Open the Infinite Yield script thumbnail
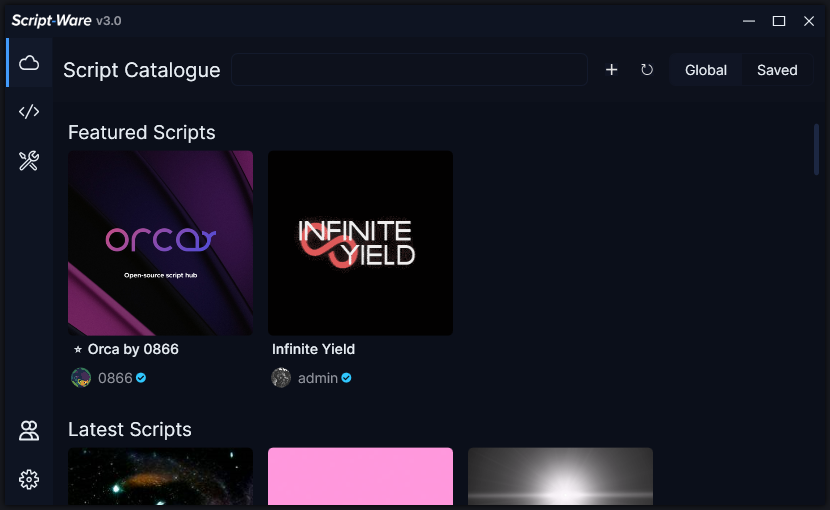Viewport: 830px width, 510px height. (x=360, y=243)
